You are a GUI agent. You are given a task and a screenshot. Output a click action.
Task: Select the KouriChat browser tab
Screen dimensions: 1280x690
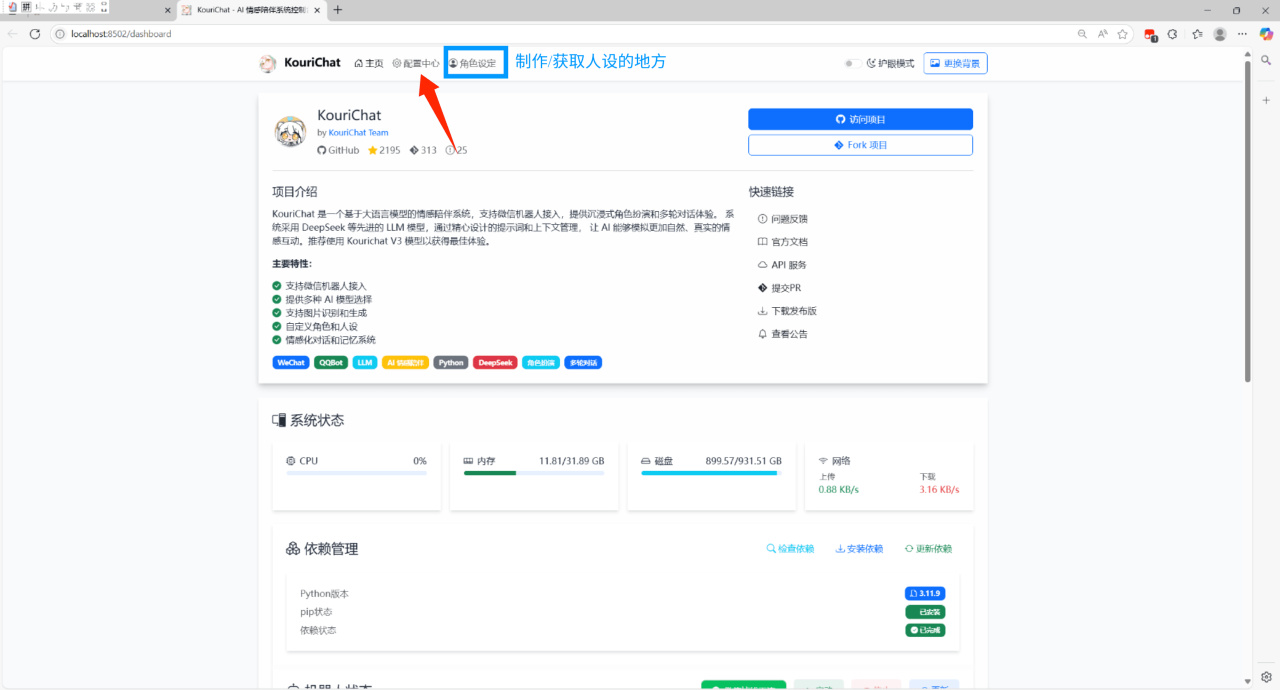point(252,10)
